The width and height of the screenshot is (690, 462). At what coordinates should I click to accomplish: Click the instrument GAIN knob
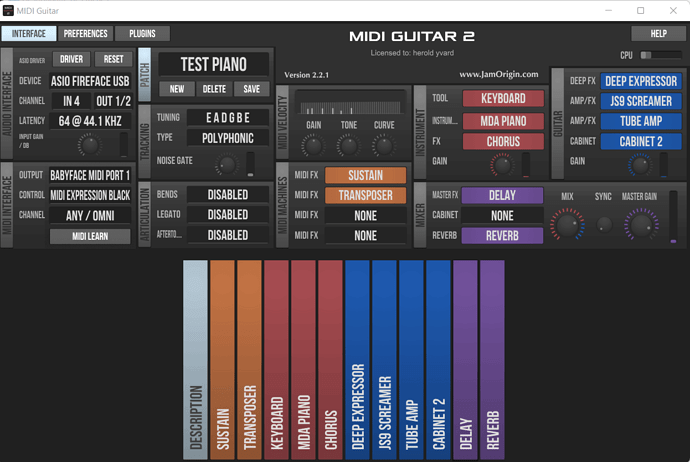502,165
